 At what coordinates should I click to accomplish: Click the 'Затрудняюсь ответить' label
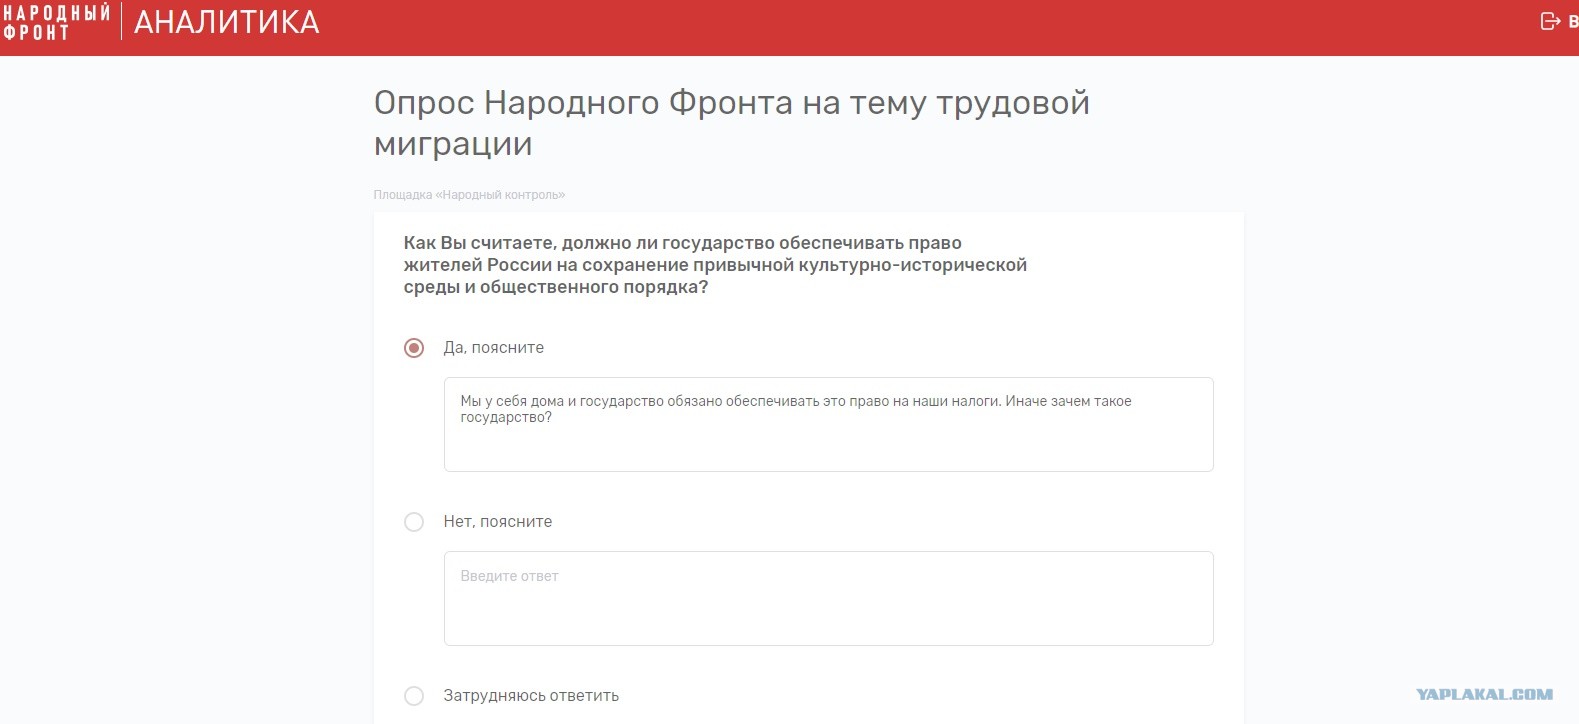click(531, 696)
